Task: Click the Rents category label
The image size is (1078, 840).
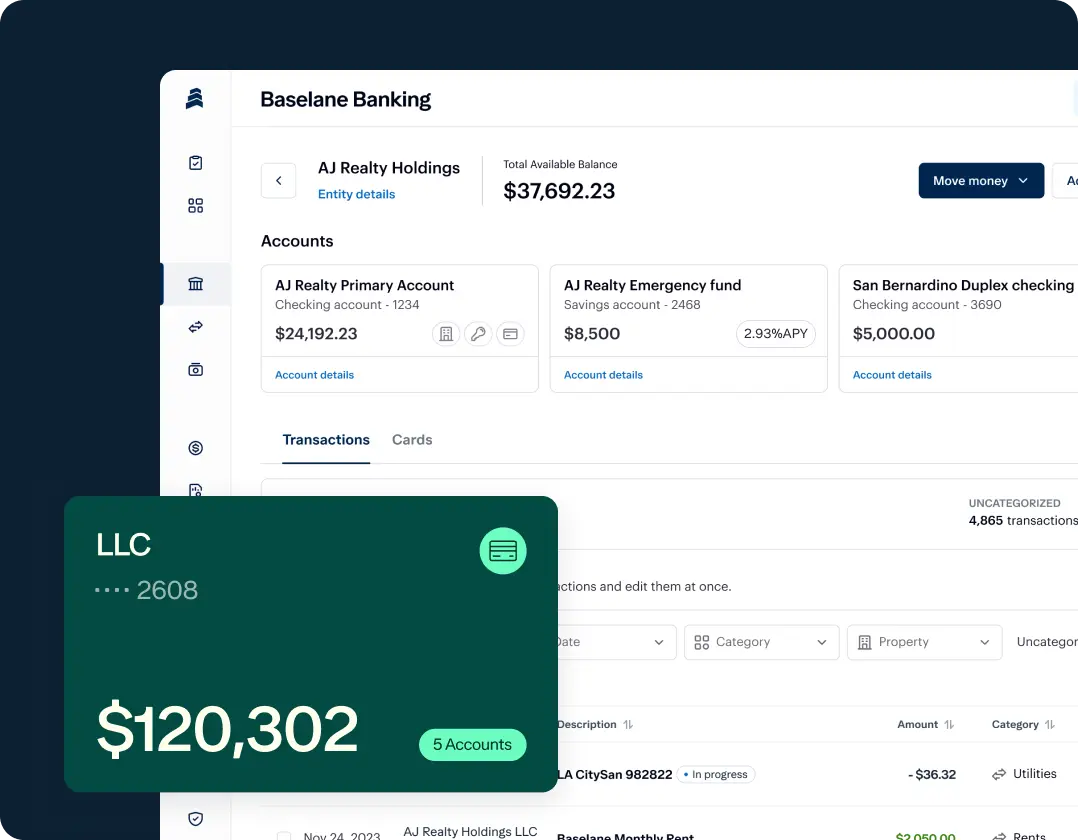Action: 1028,836
